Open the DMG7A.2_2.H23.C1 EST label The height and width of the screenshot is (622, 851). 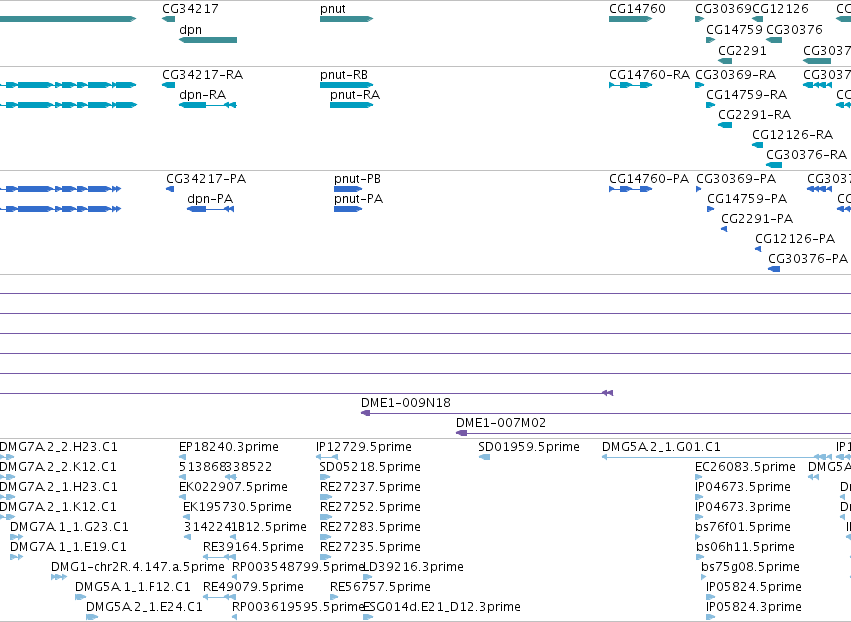(x=59, y=447)
